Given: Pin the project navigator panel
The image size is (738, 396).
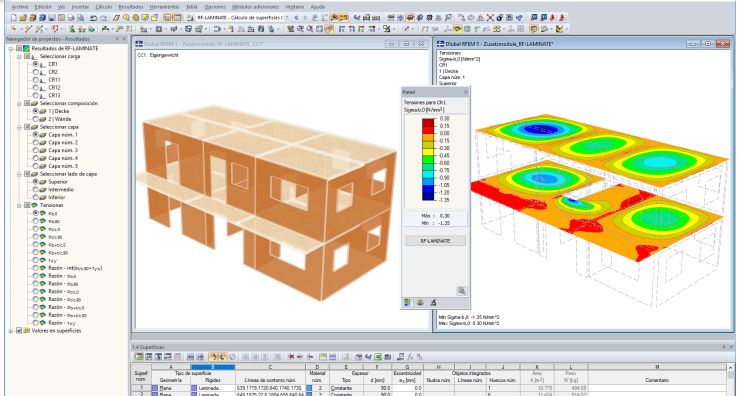Looking at the screenshot, I should click(x=117, y=39).
